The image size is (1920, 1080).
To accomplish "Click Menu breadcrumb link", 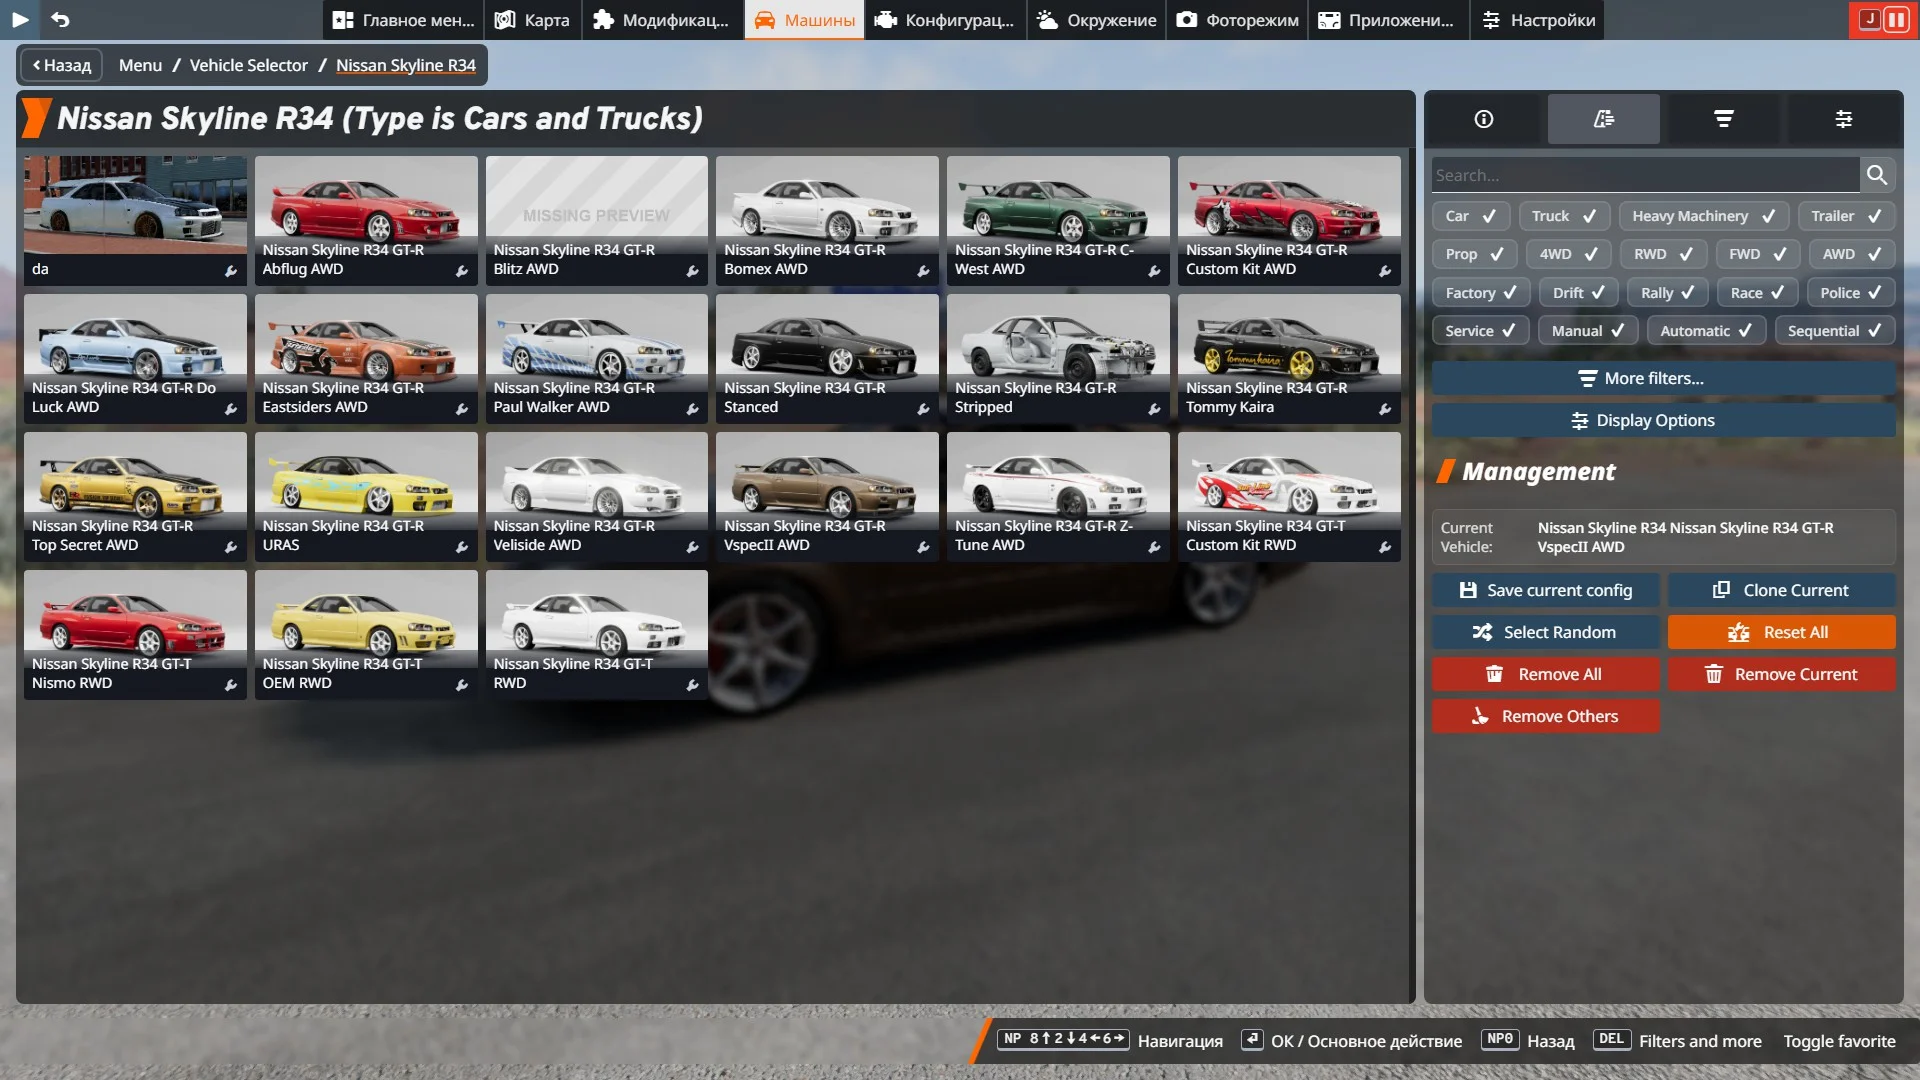I will [x=140, y=65].
